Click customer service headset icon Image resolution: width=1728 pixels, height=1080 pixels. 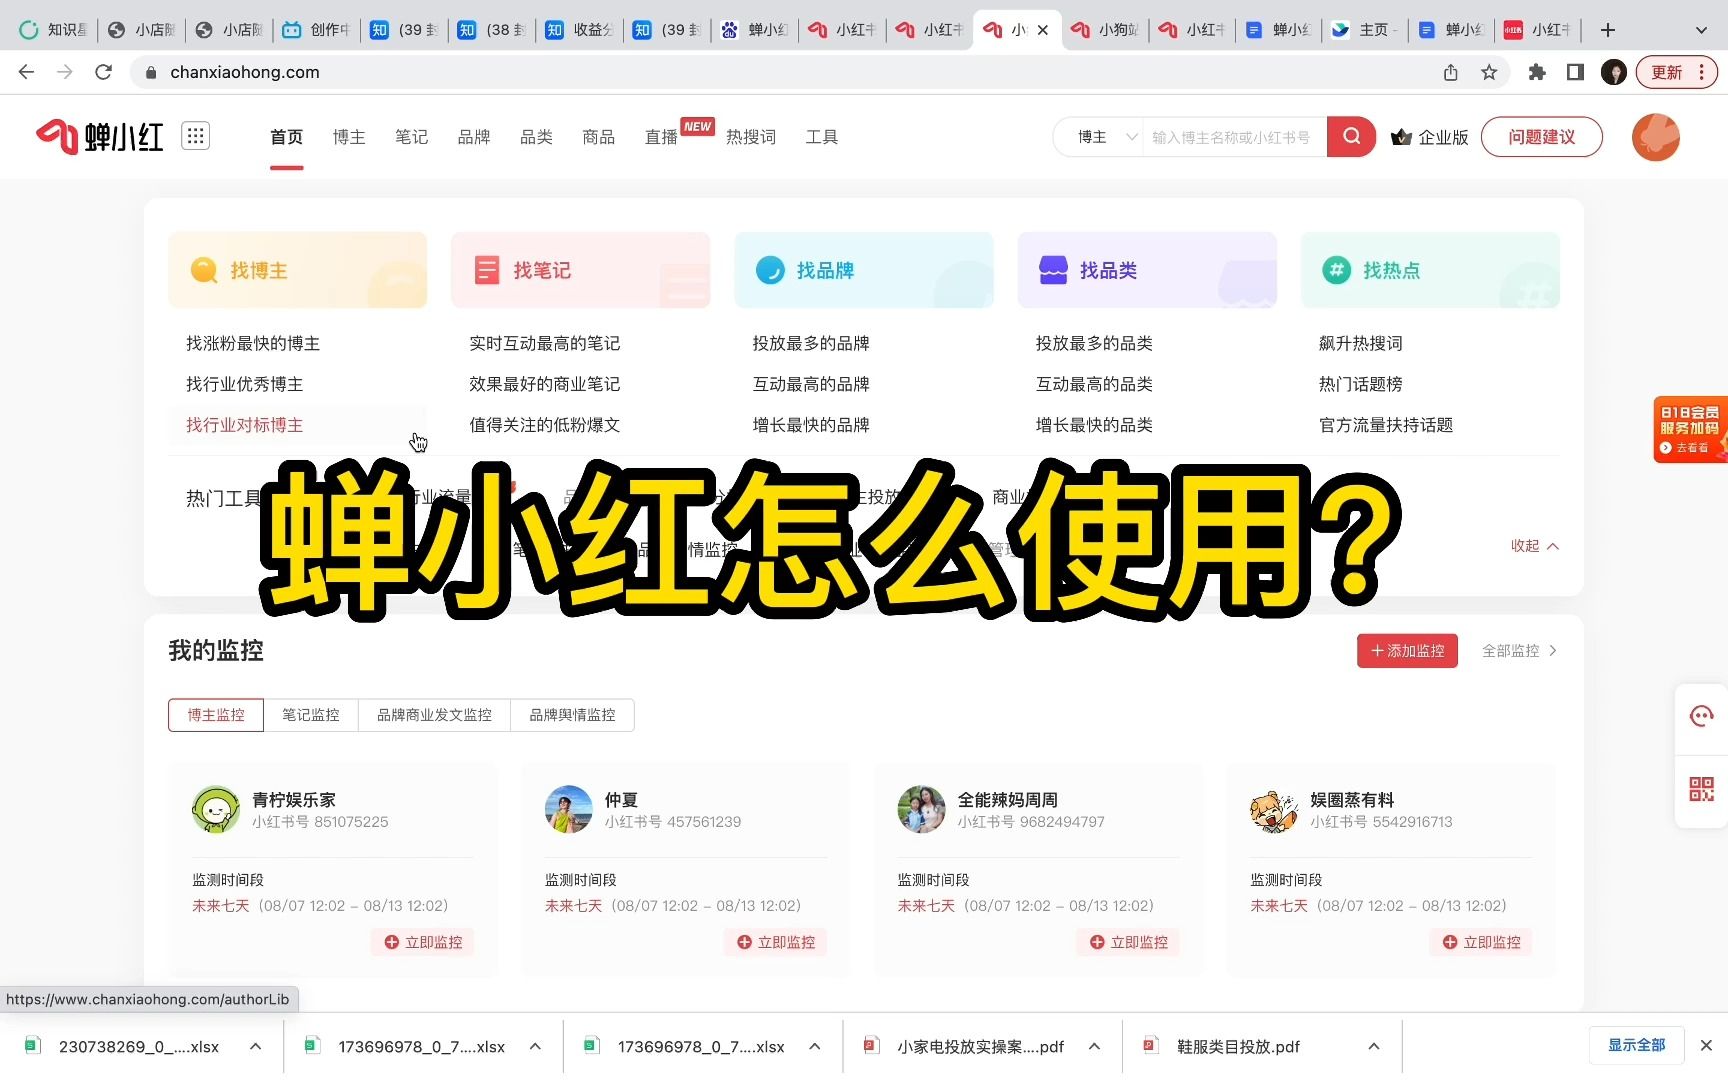click(1701, 716)
